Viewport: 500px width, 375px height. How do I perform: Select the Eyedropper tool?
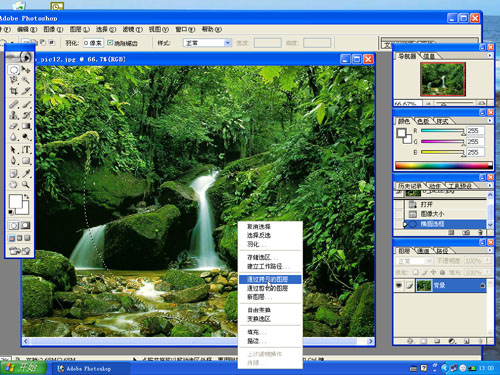(x=26, y=173)
